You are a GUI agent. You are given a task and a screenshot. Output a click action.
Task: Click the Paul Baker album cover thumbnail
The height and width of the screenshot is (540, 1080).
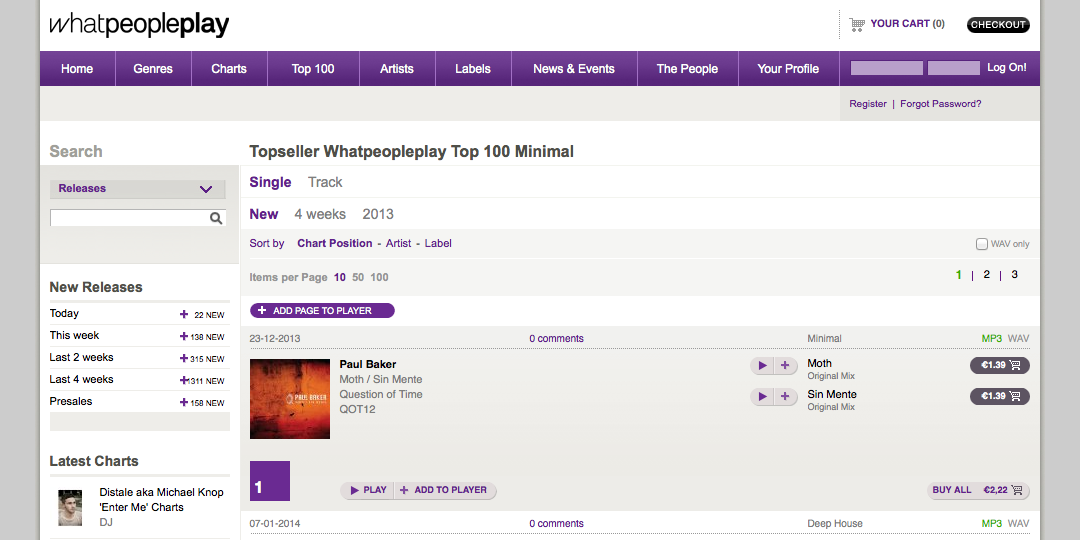(290, 398)
